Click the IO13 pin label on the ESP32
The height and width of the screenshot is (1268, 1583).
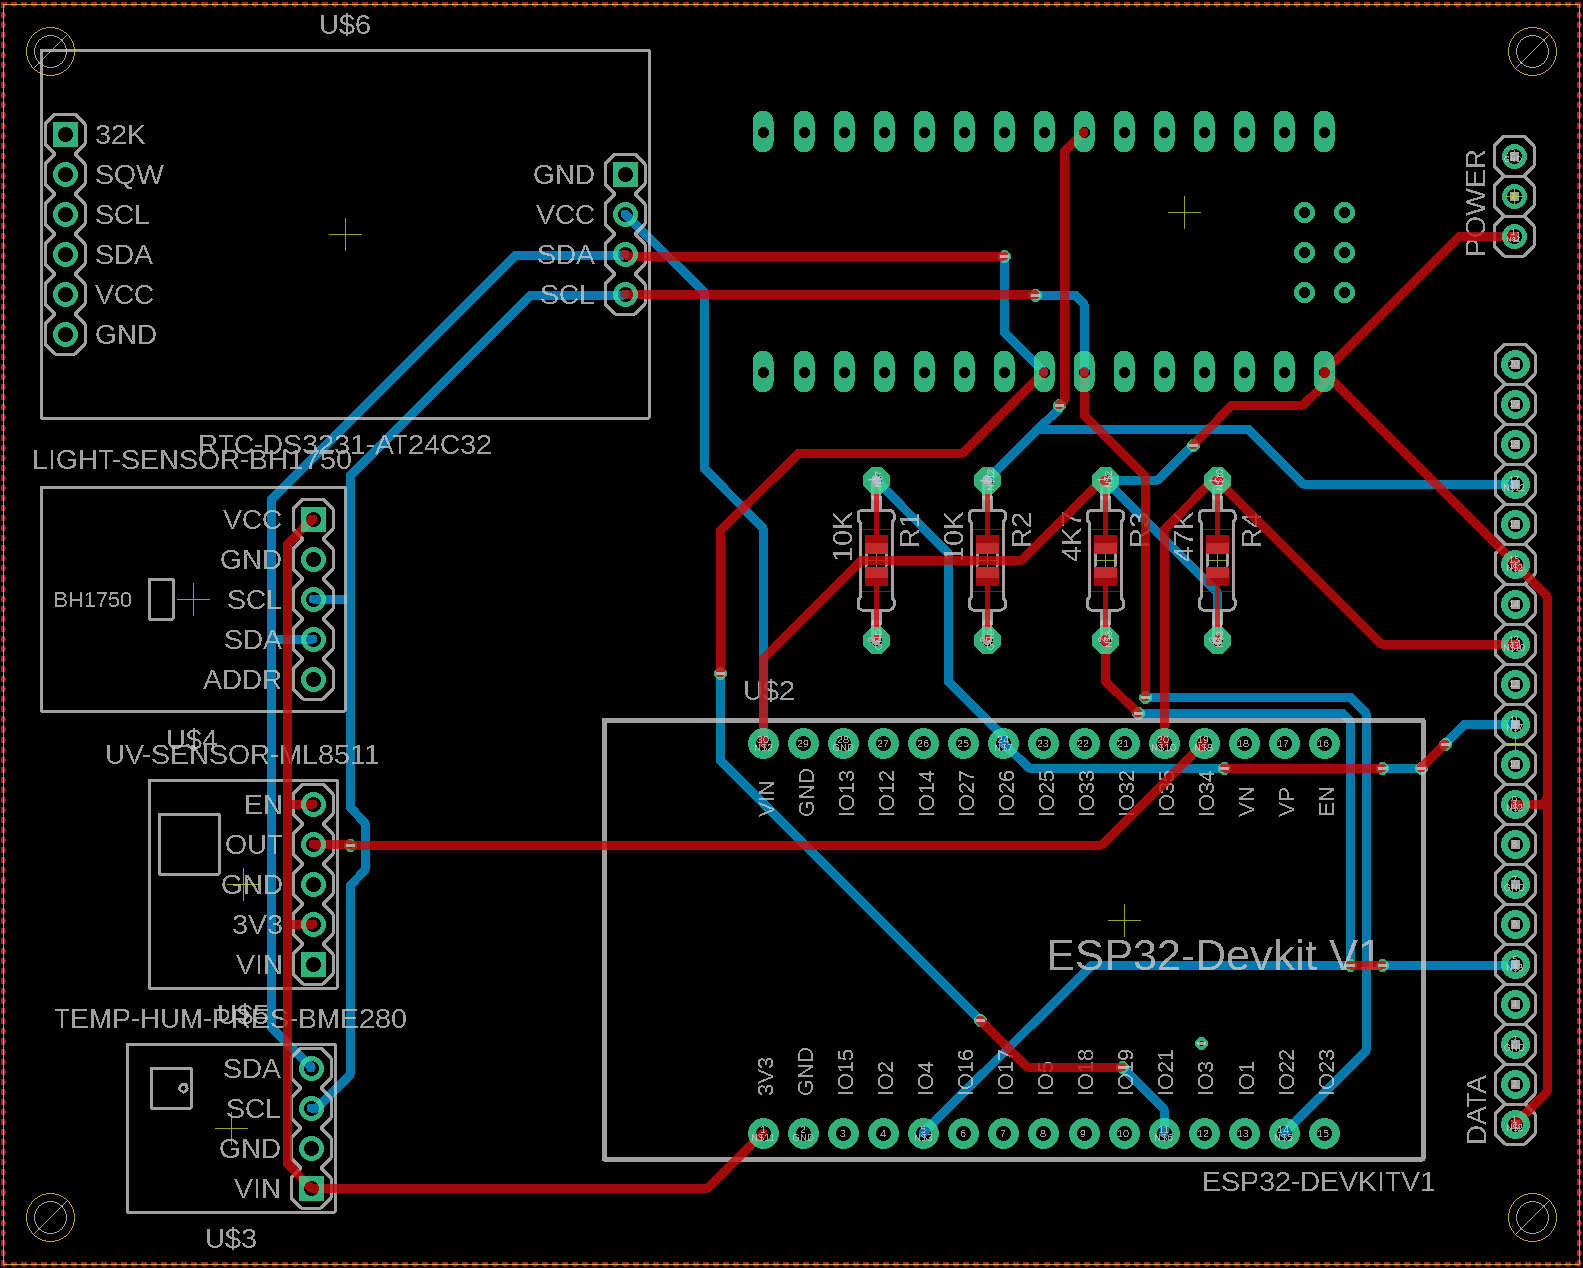tap(846, 793)
